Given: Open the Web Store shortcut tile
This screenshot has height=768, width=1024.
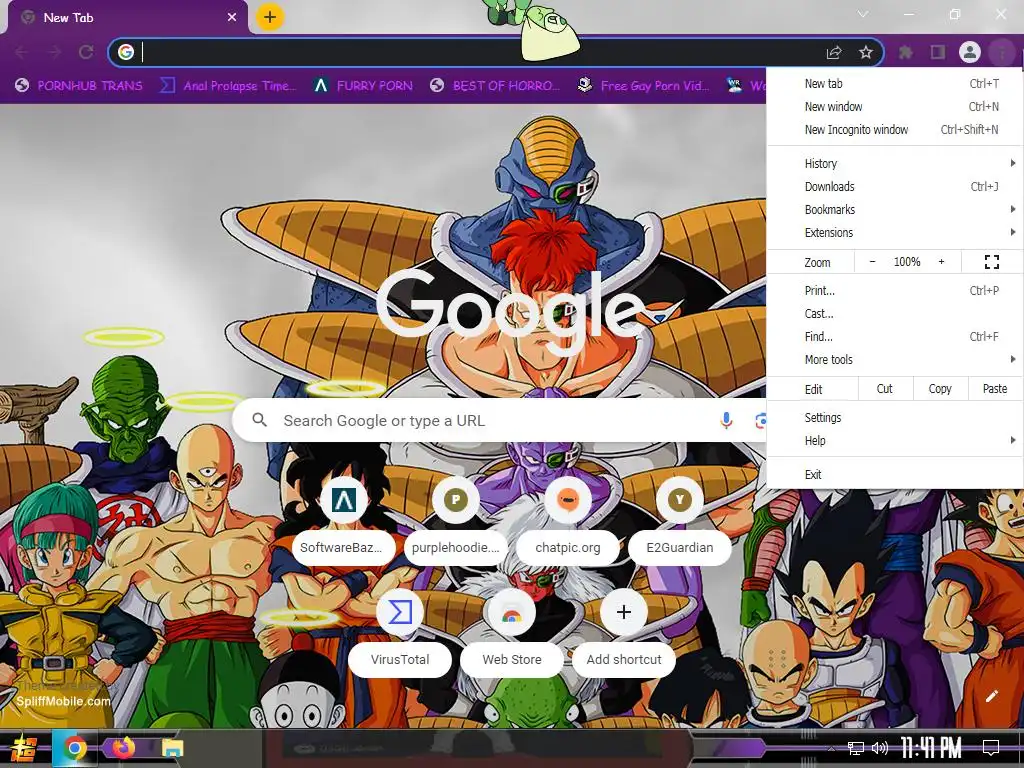Looking at the screenshot, I should (x=512, y=634).
